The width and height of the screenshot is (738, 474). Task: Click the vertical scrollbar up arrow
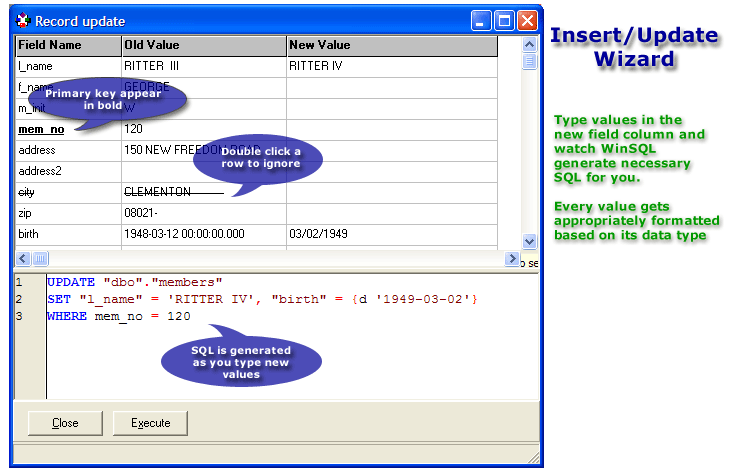pyautogui.click(x=529, y=45)
